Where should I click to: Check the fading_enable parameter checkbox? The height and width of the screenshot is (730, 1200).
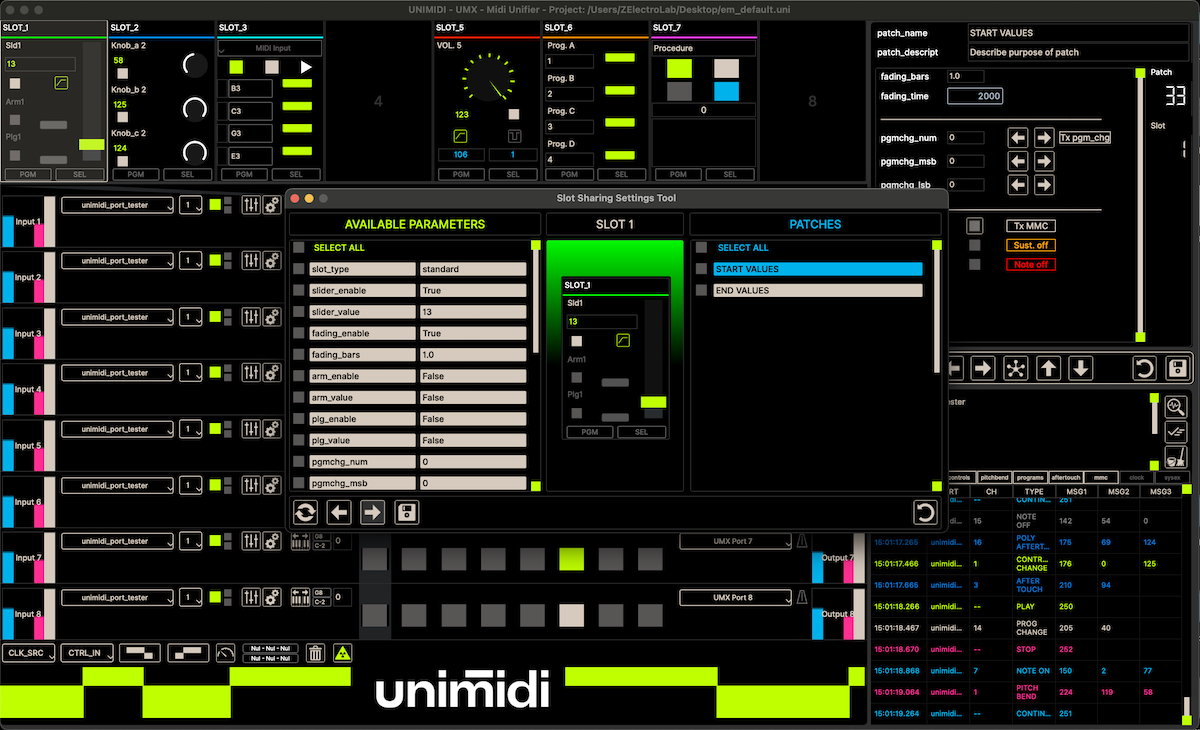tap(299, 333)
